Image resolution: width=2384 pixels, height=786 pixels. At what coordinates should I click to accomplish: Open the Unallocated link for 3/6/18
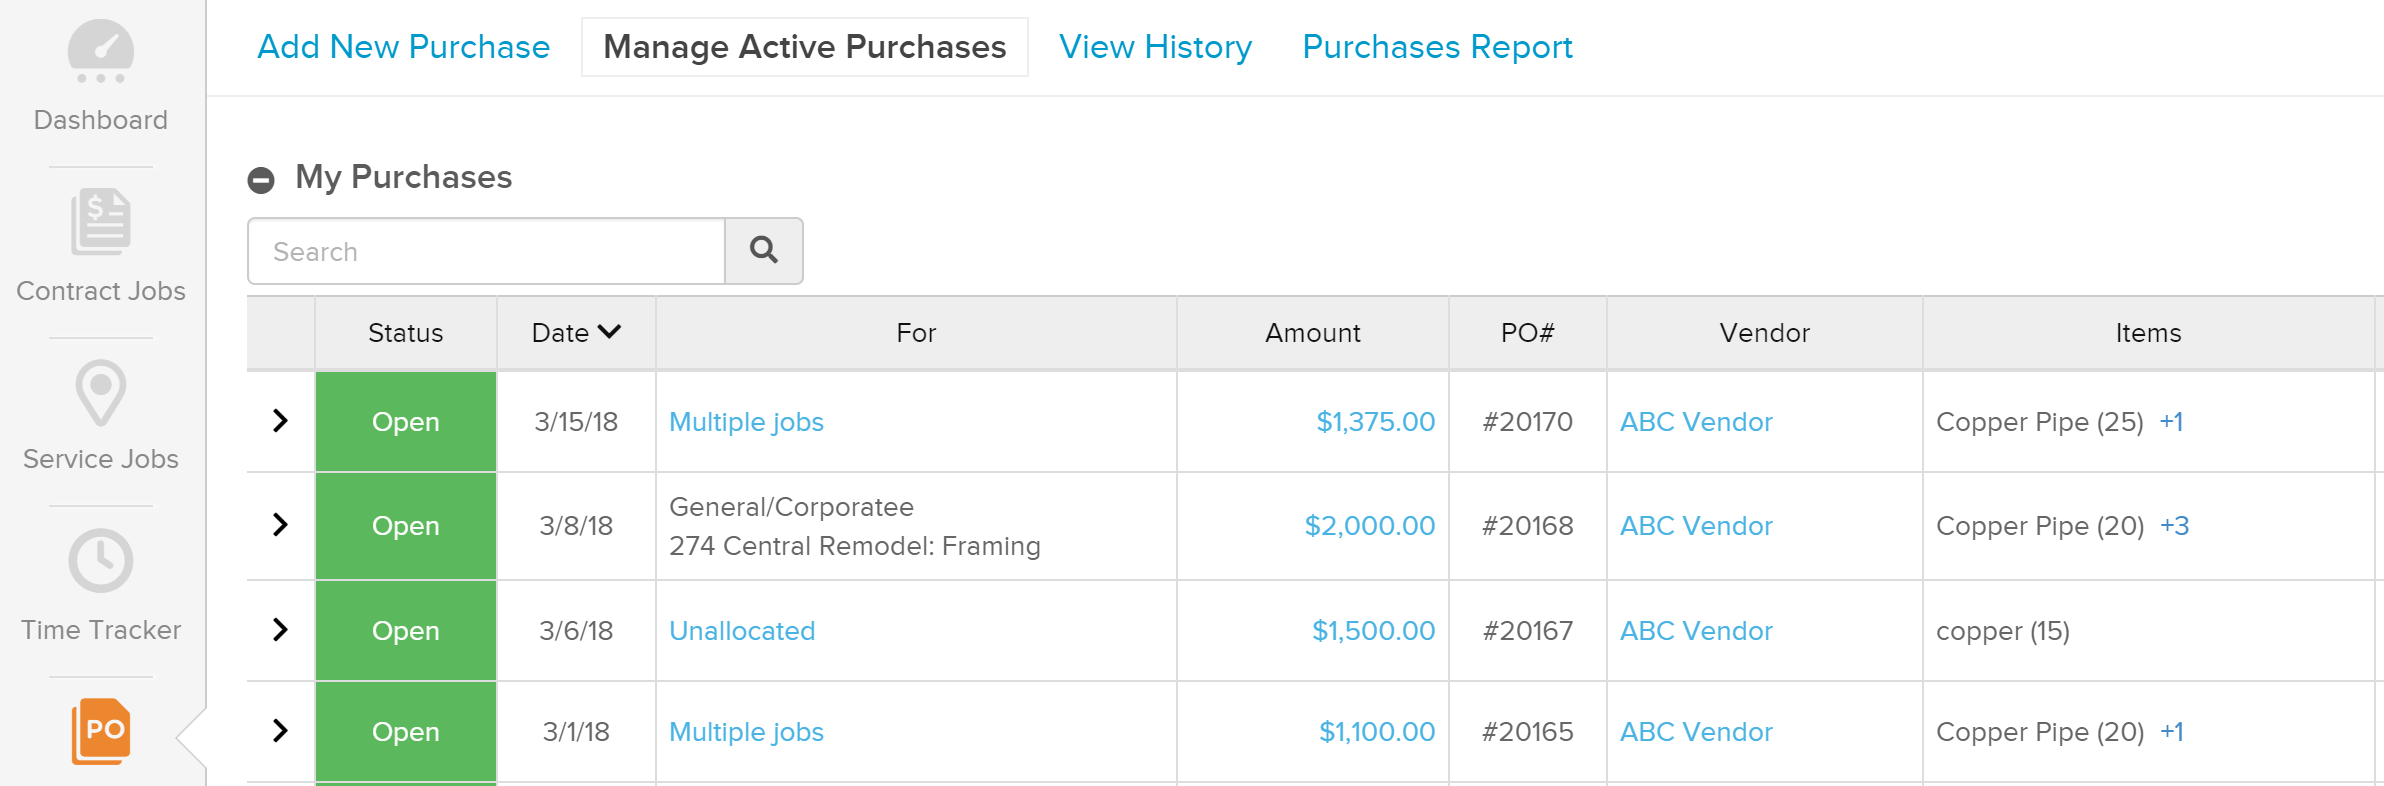click(742, 631)
